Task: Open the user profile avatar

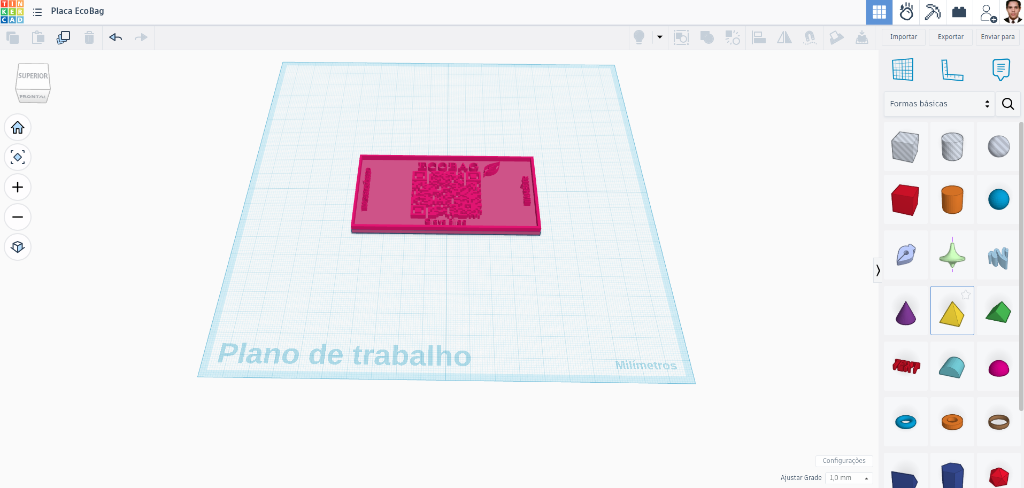Action: (1012, 12)
